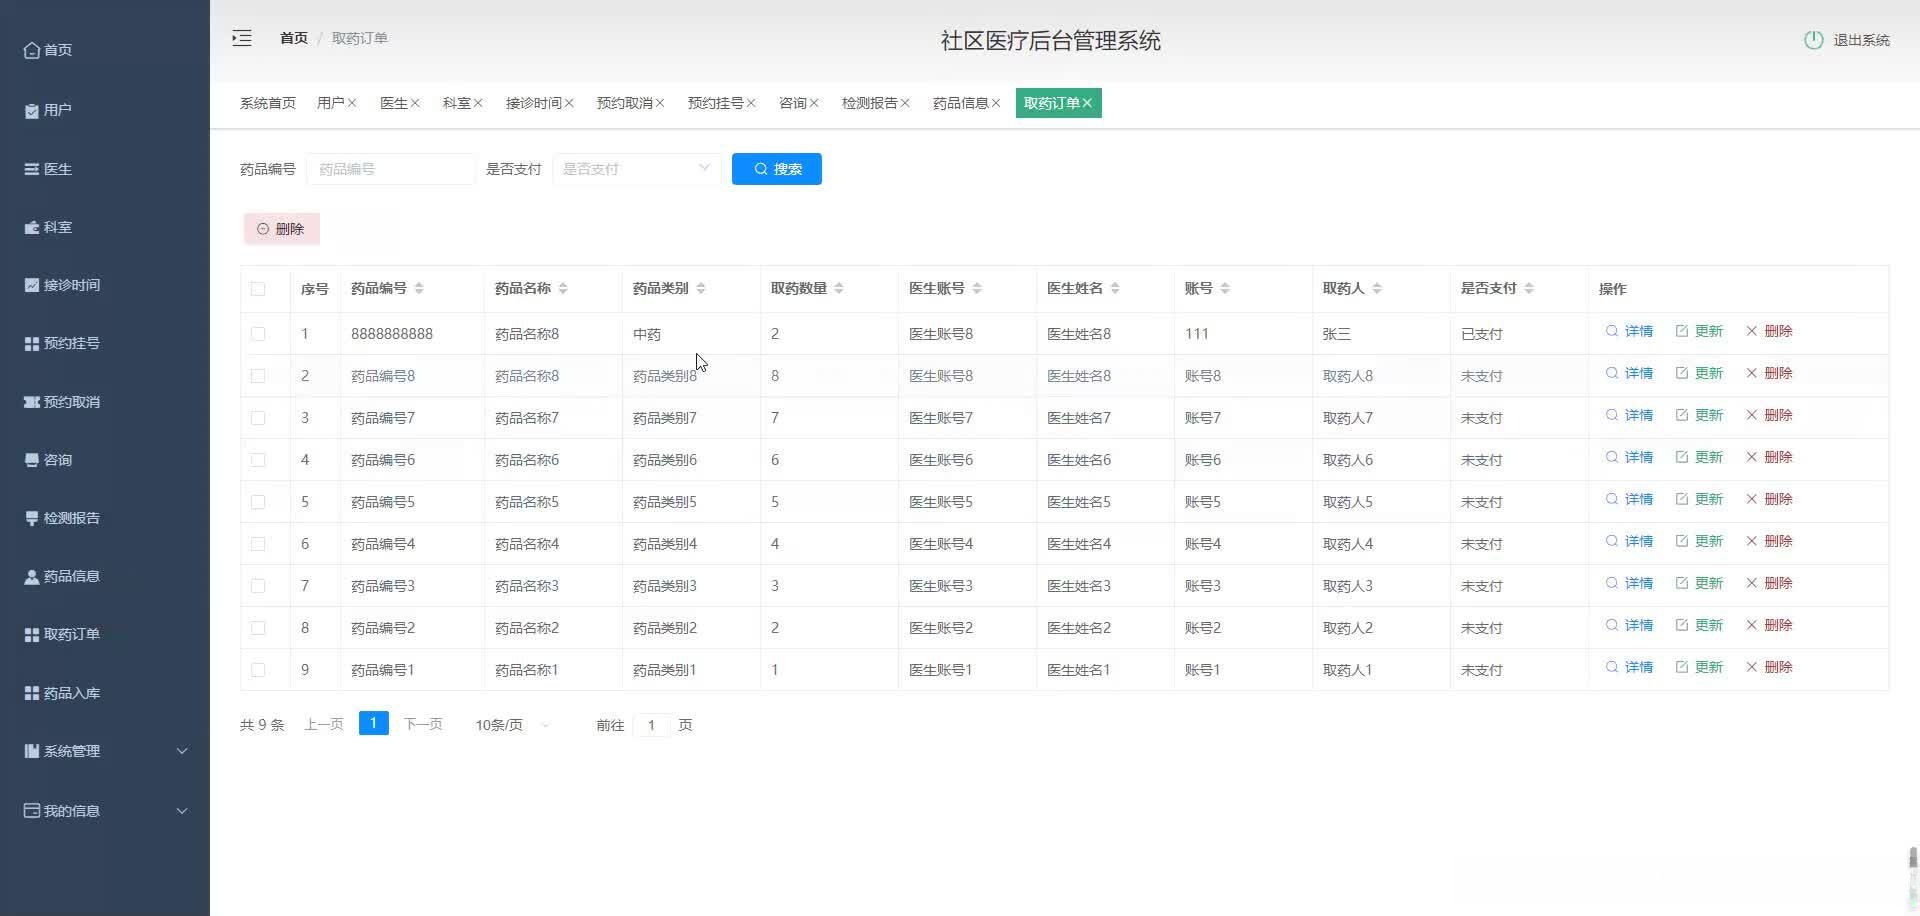Viewport: 1920px width, 916px height.
Task: Click the sidebar collapse hamburger icon
Action: point(241,37)
